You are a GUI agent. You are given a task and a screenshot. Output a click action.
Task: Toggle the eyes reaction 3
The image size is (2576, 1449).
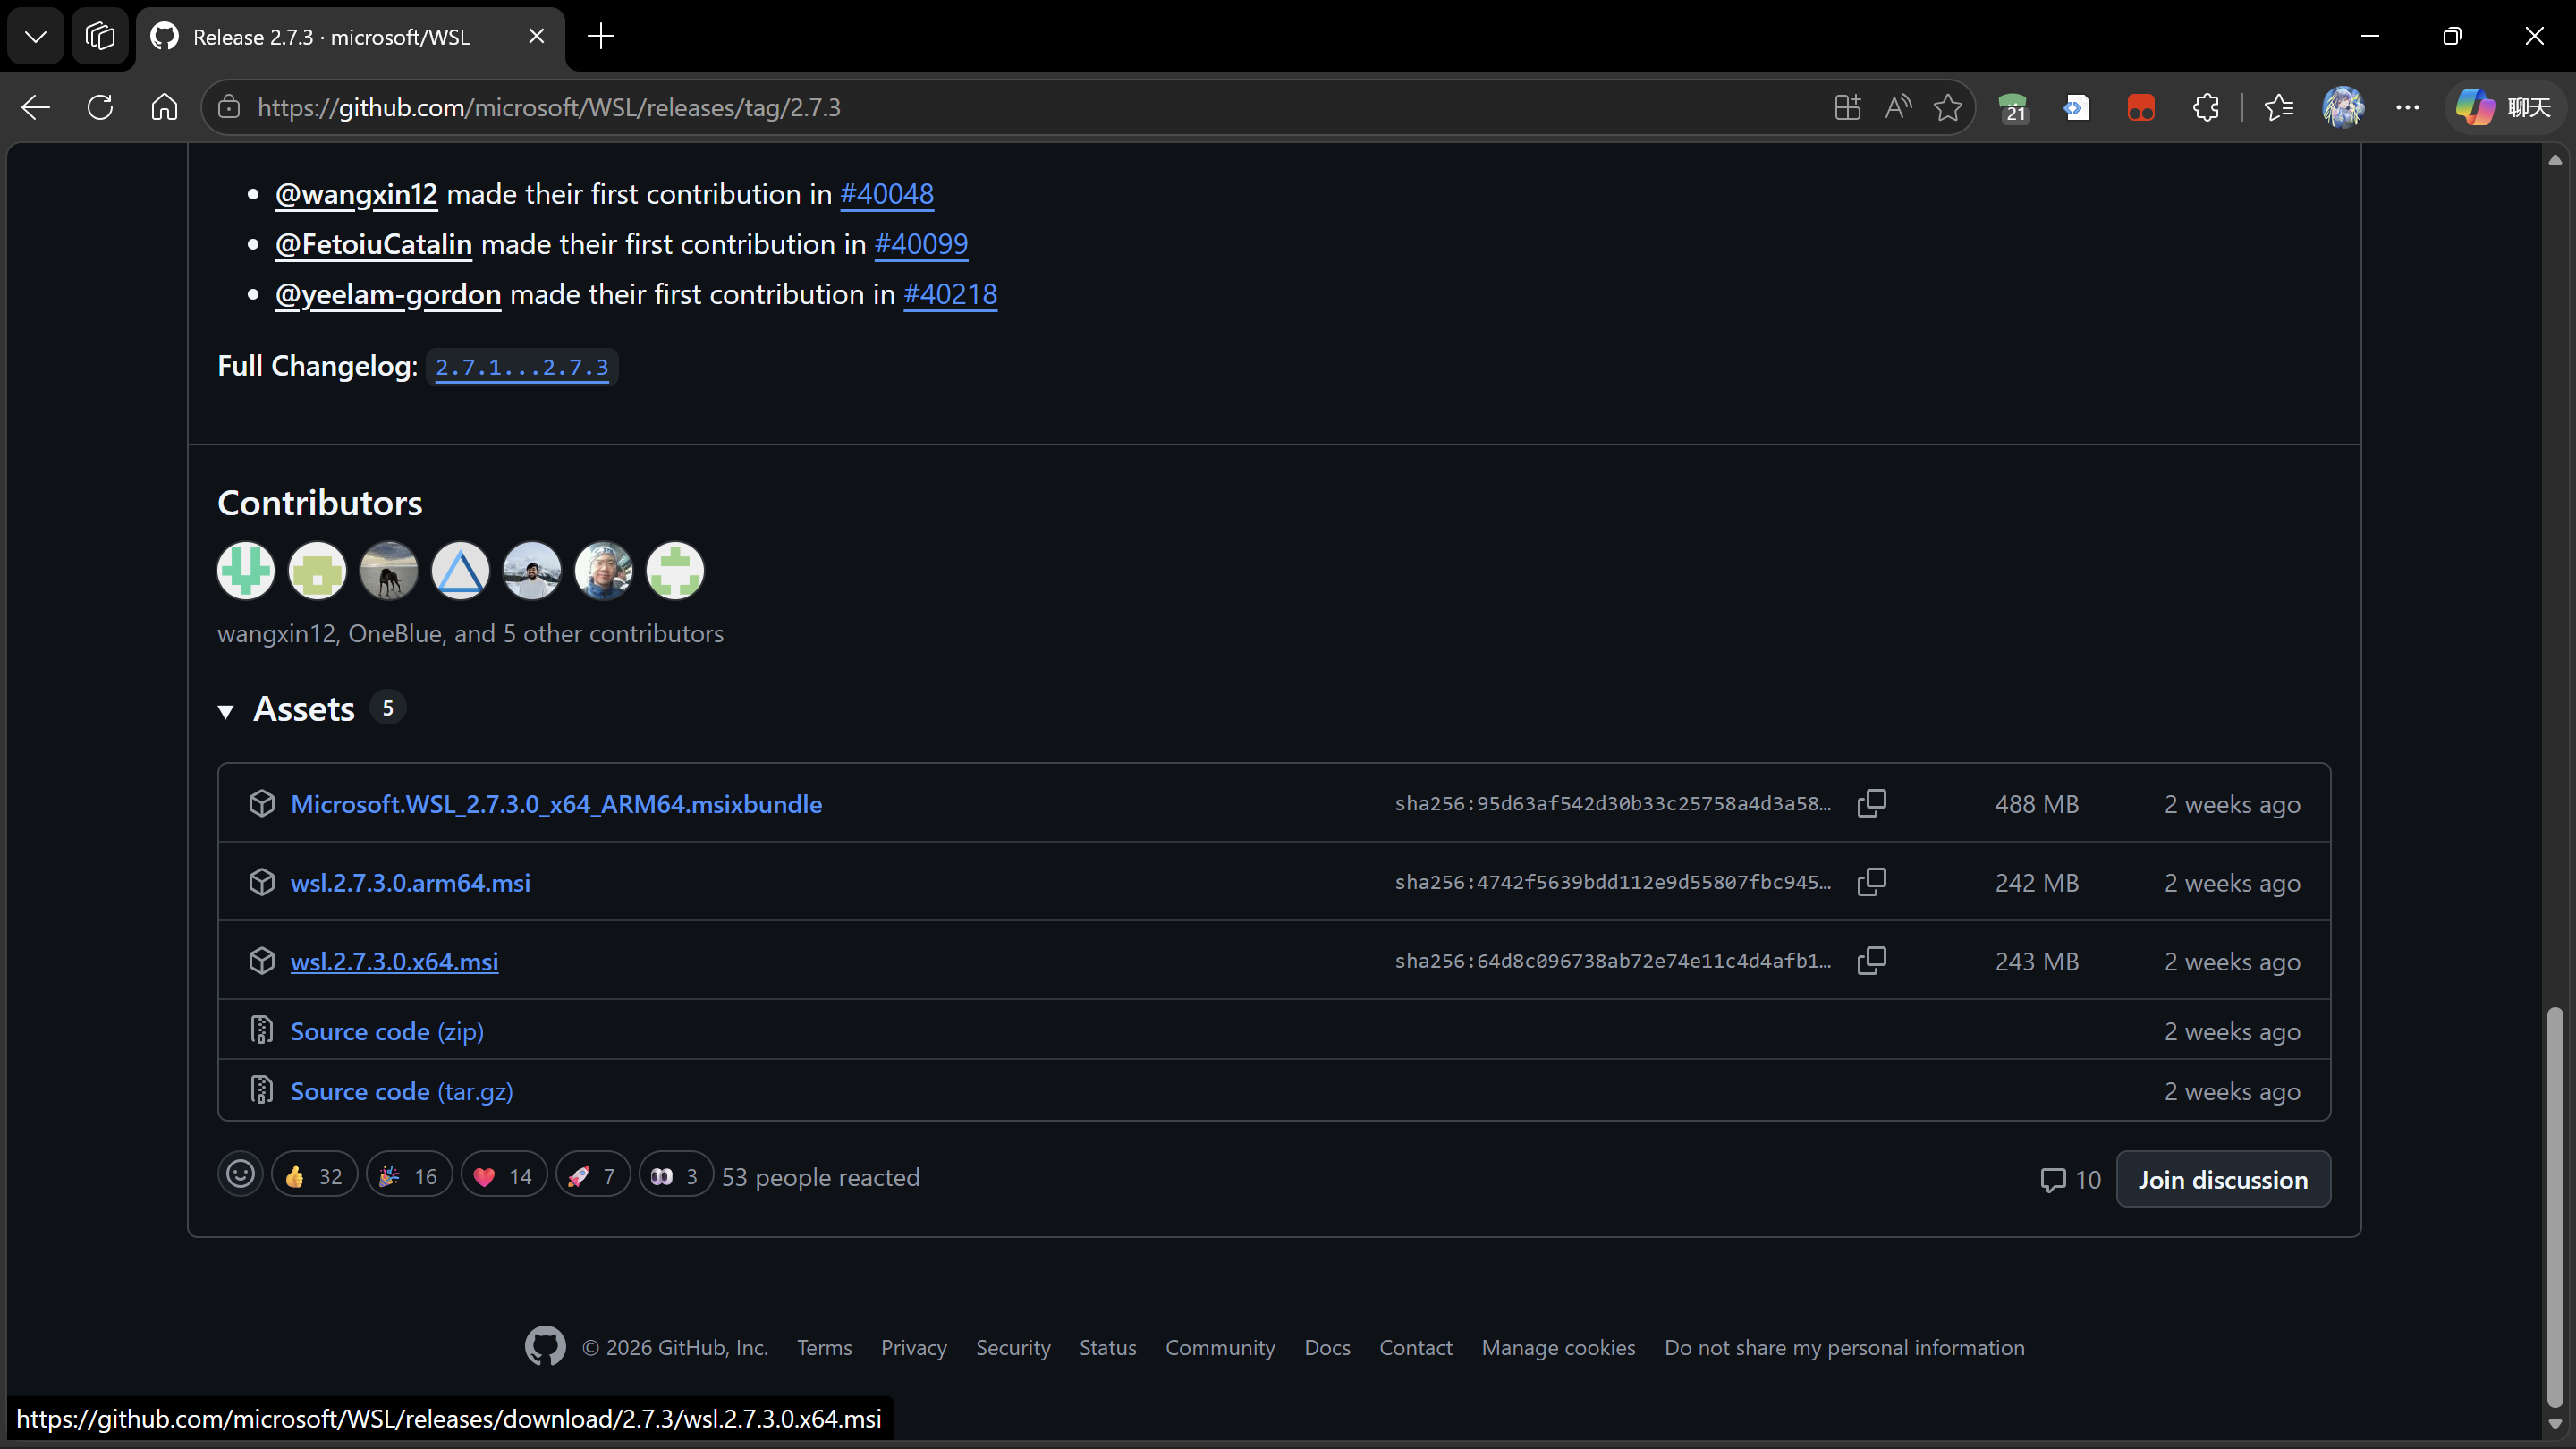pos(676,1176)
